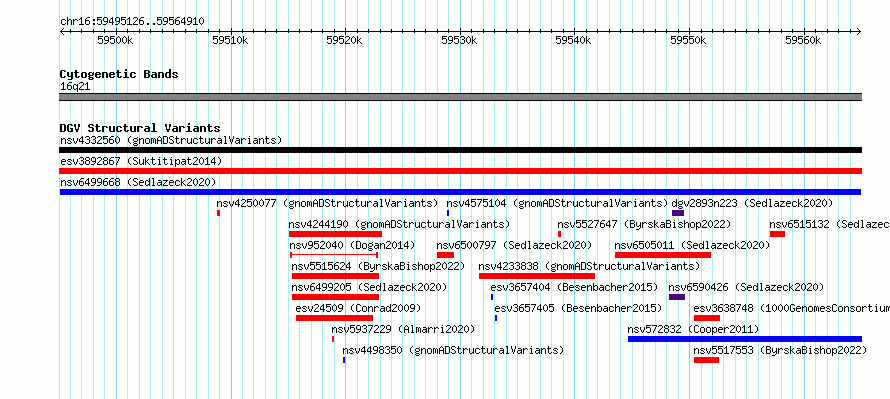Select the red nsv6500797 bar

(445, 255)
